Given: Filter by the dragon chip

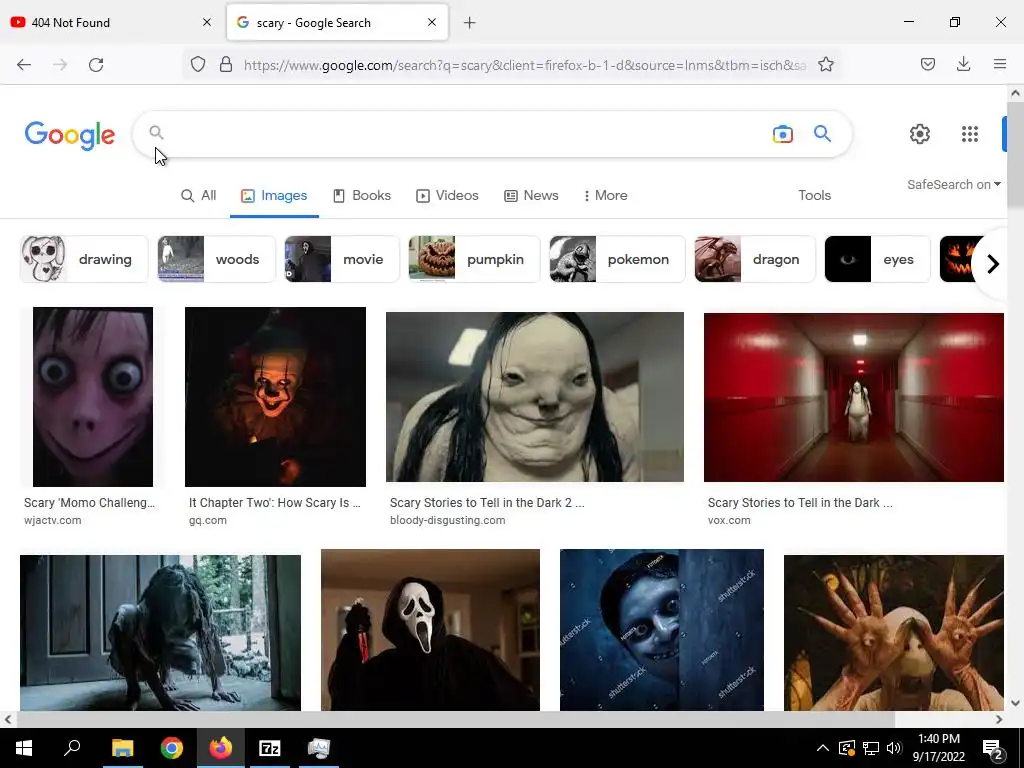Looking at the screenshot, I should point(755,259).
